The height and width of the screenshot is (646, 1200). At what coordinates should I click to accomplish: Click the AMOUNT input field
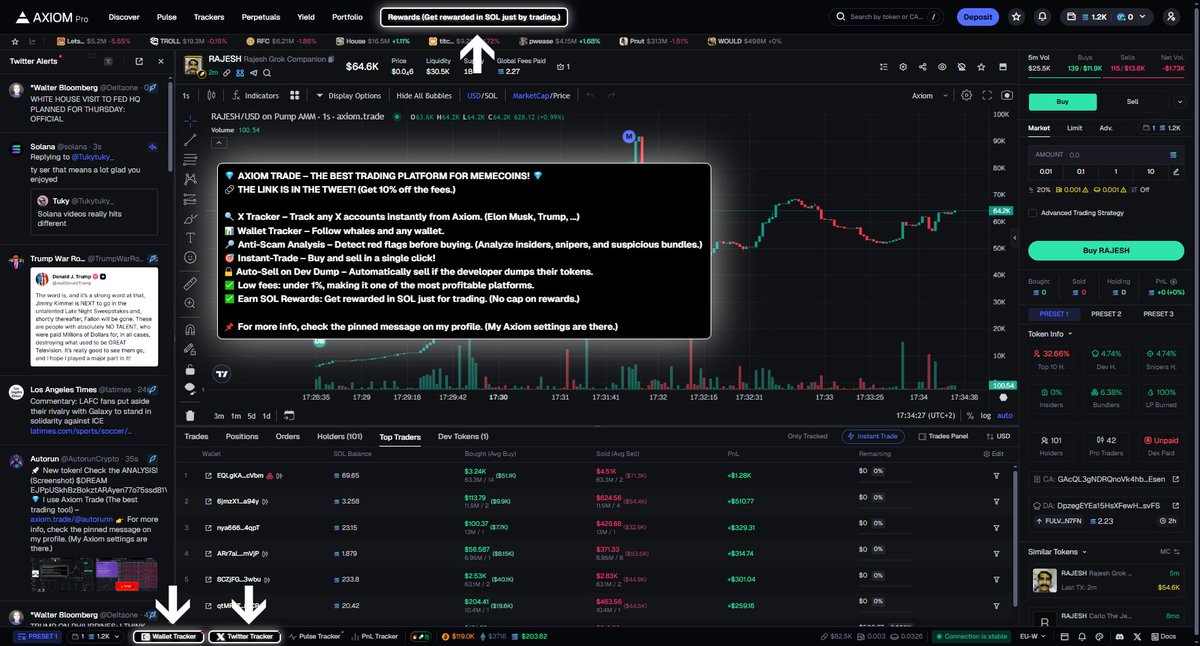tap(1105, 155)
